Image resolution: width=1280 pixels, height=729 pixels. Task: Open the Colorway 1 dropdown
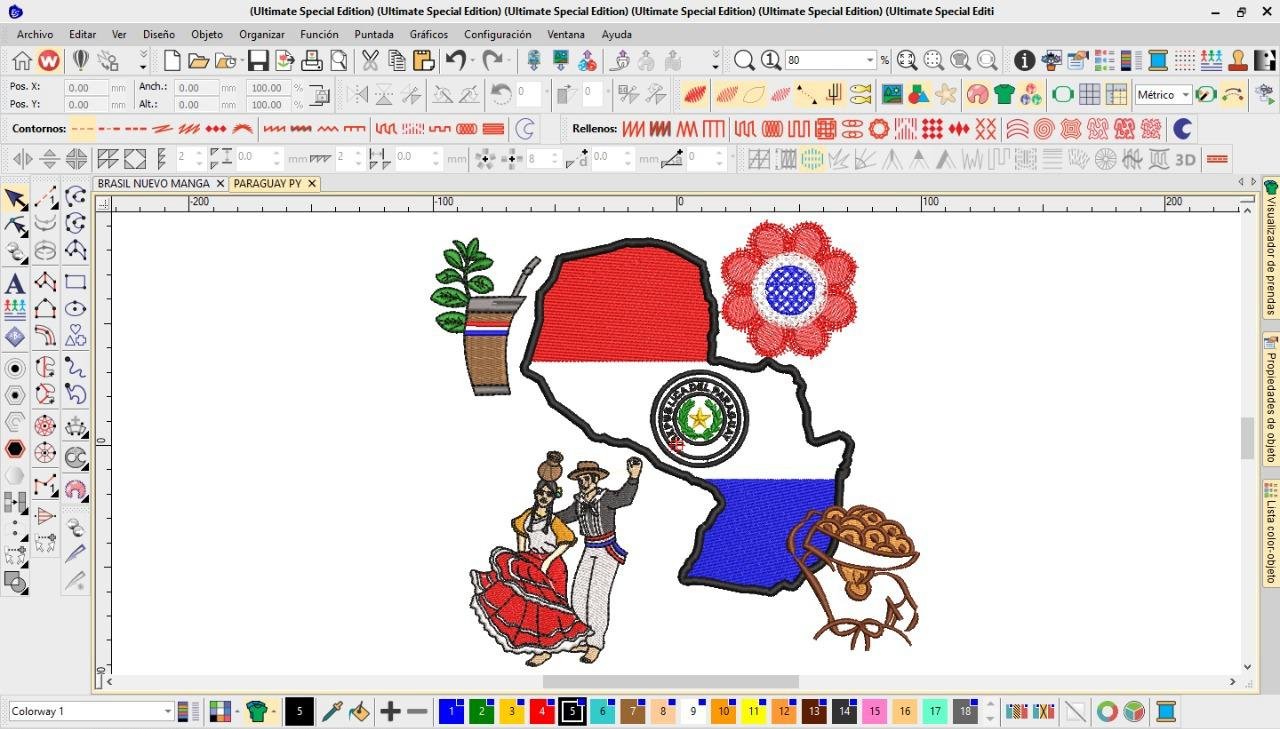coord(167,712)
